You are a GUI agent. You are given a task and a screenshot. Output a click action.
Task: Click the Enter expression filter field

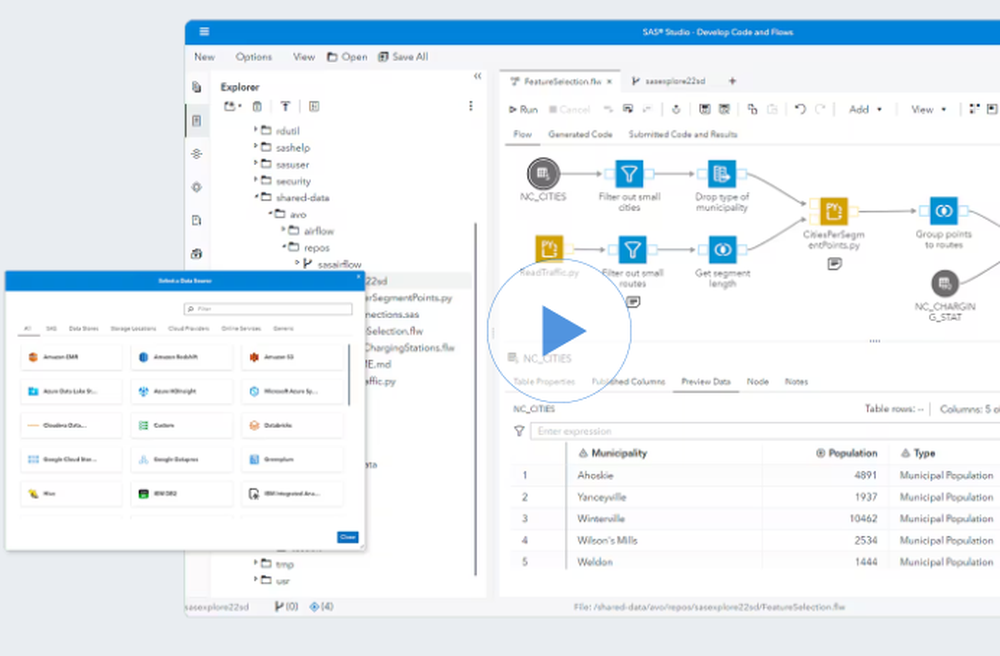point(765,431)
